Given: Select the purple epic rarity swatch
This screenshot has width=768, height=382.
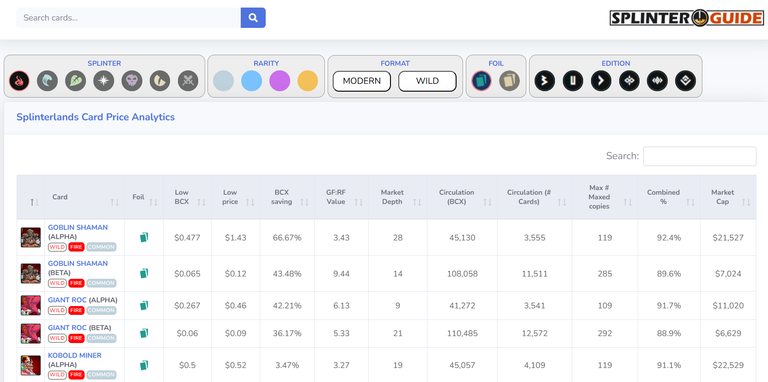Looking at the screenshot, I should pyautogui.click(x=280, y=81).
